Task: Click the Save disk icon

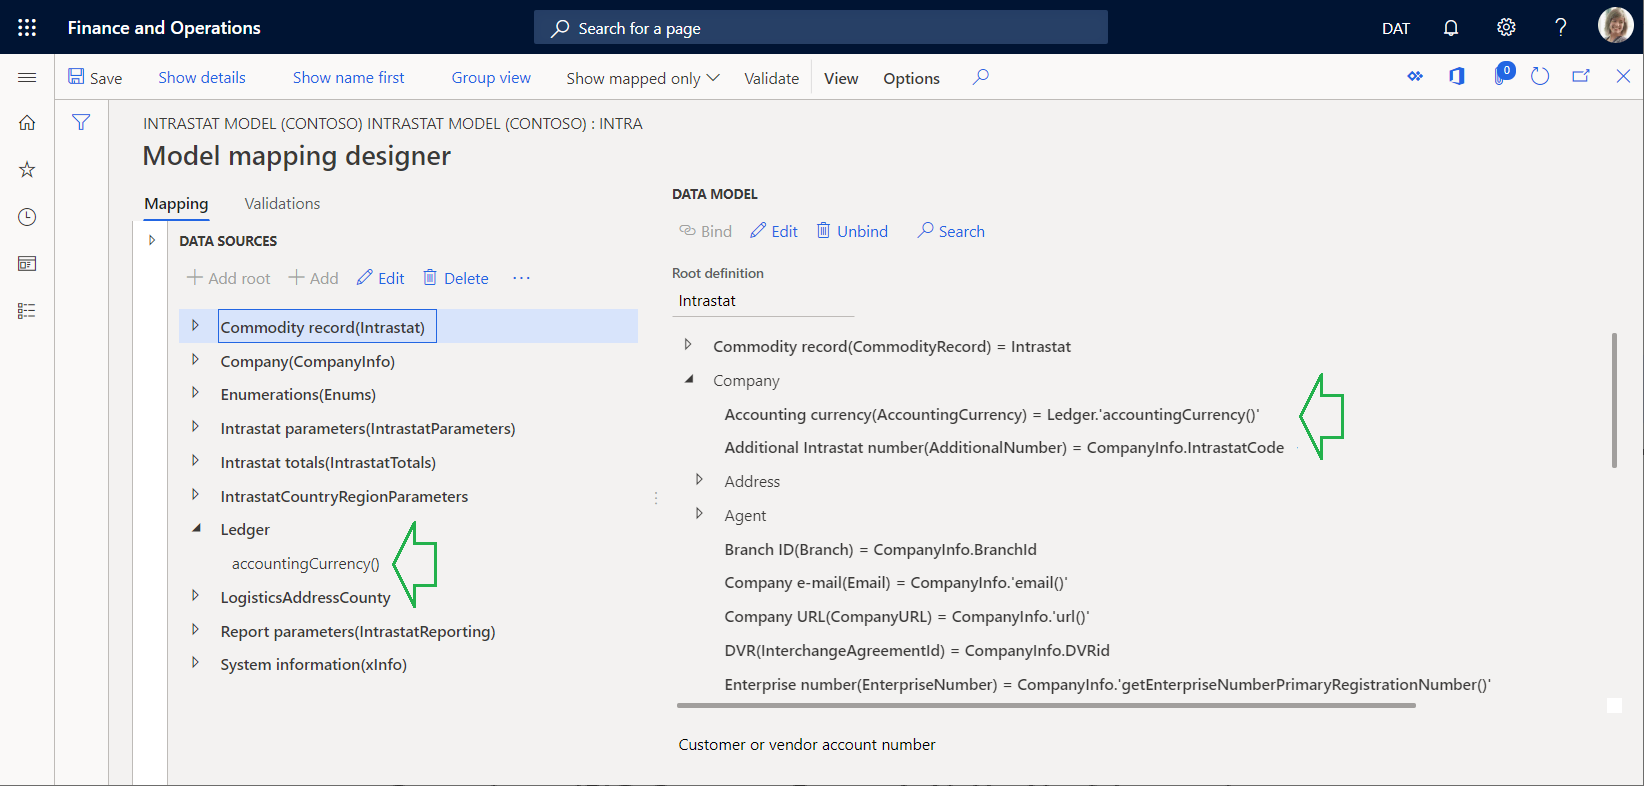Action: click(76, 76)
